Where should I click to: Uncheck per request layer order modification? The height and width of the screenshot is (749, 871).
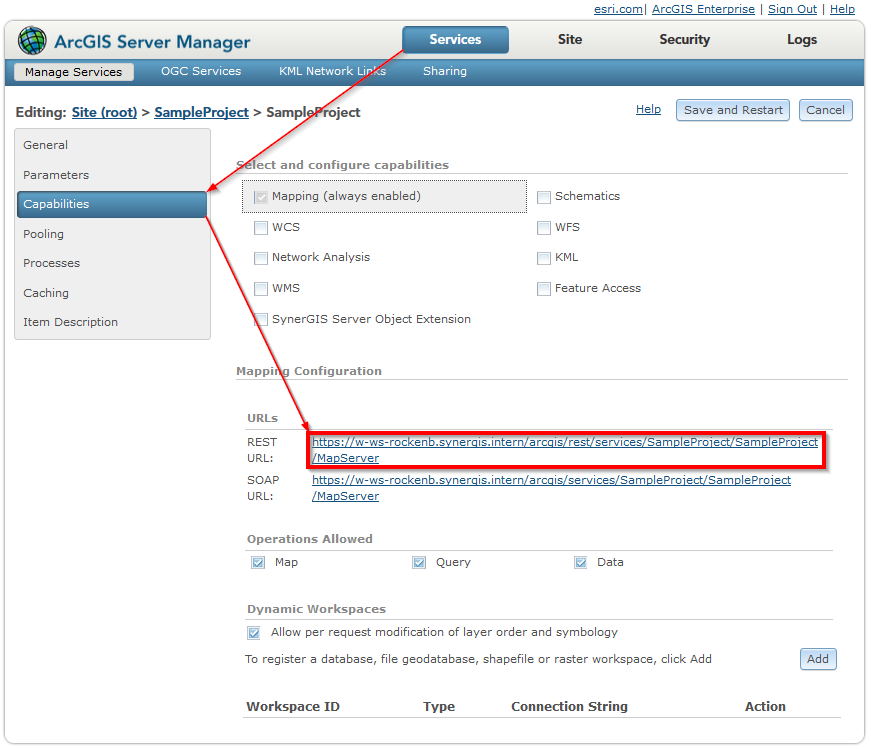click(x=254, y=632)
